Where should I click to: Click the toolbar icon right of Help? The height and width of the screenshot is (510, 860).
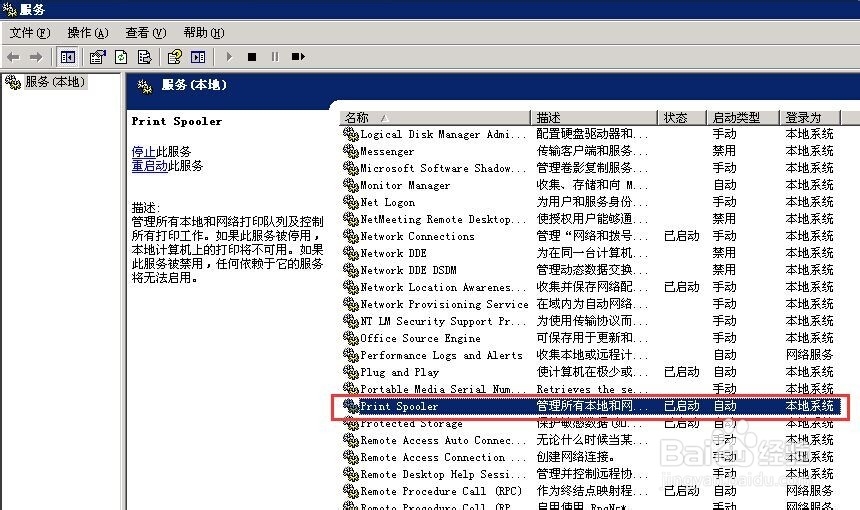point(198,57)
